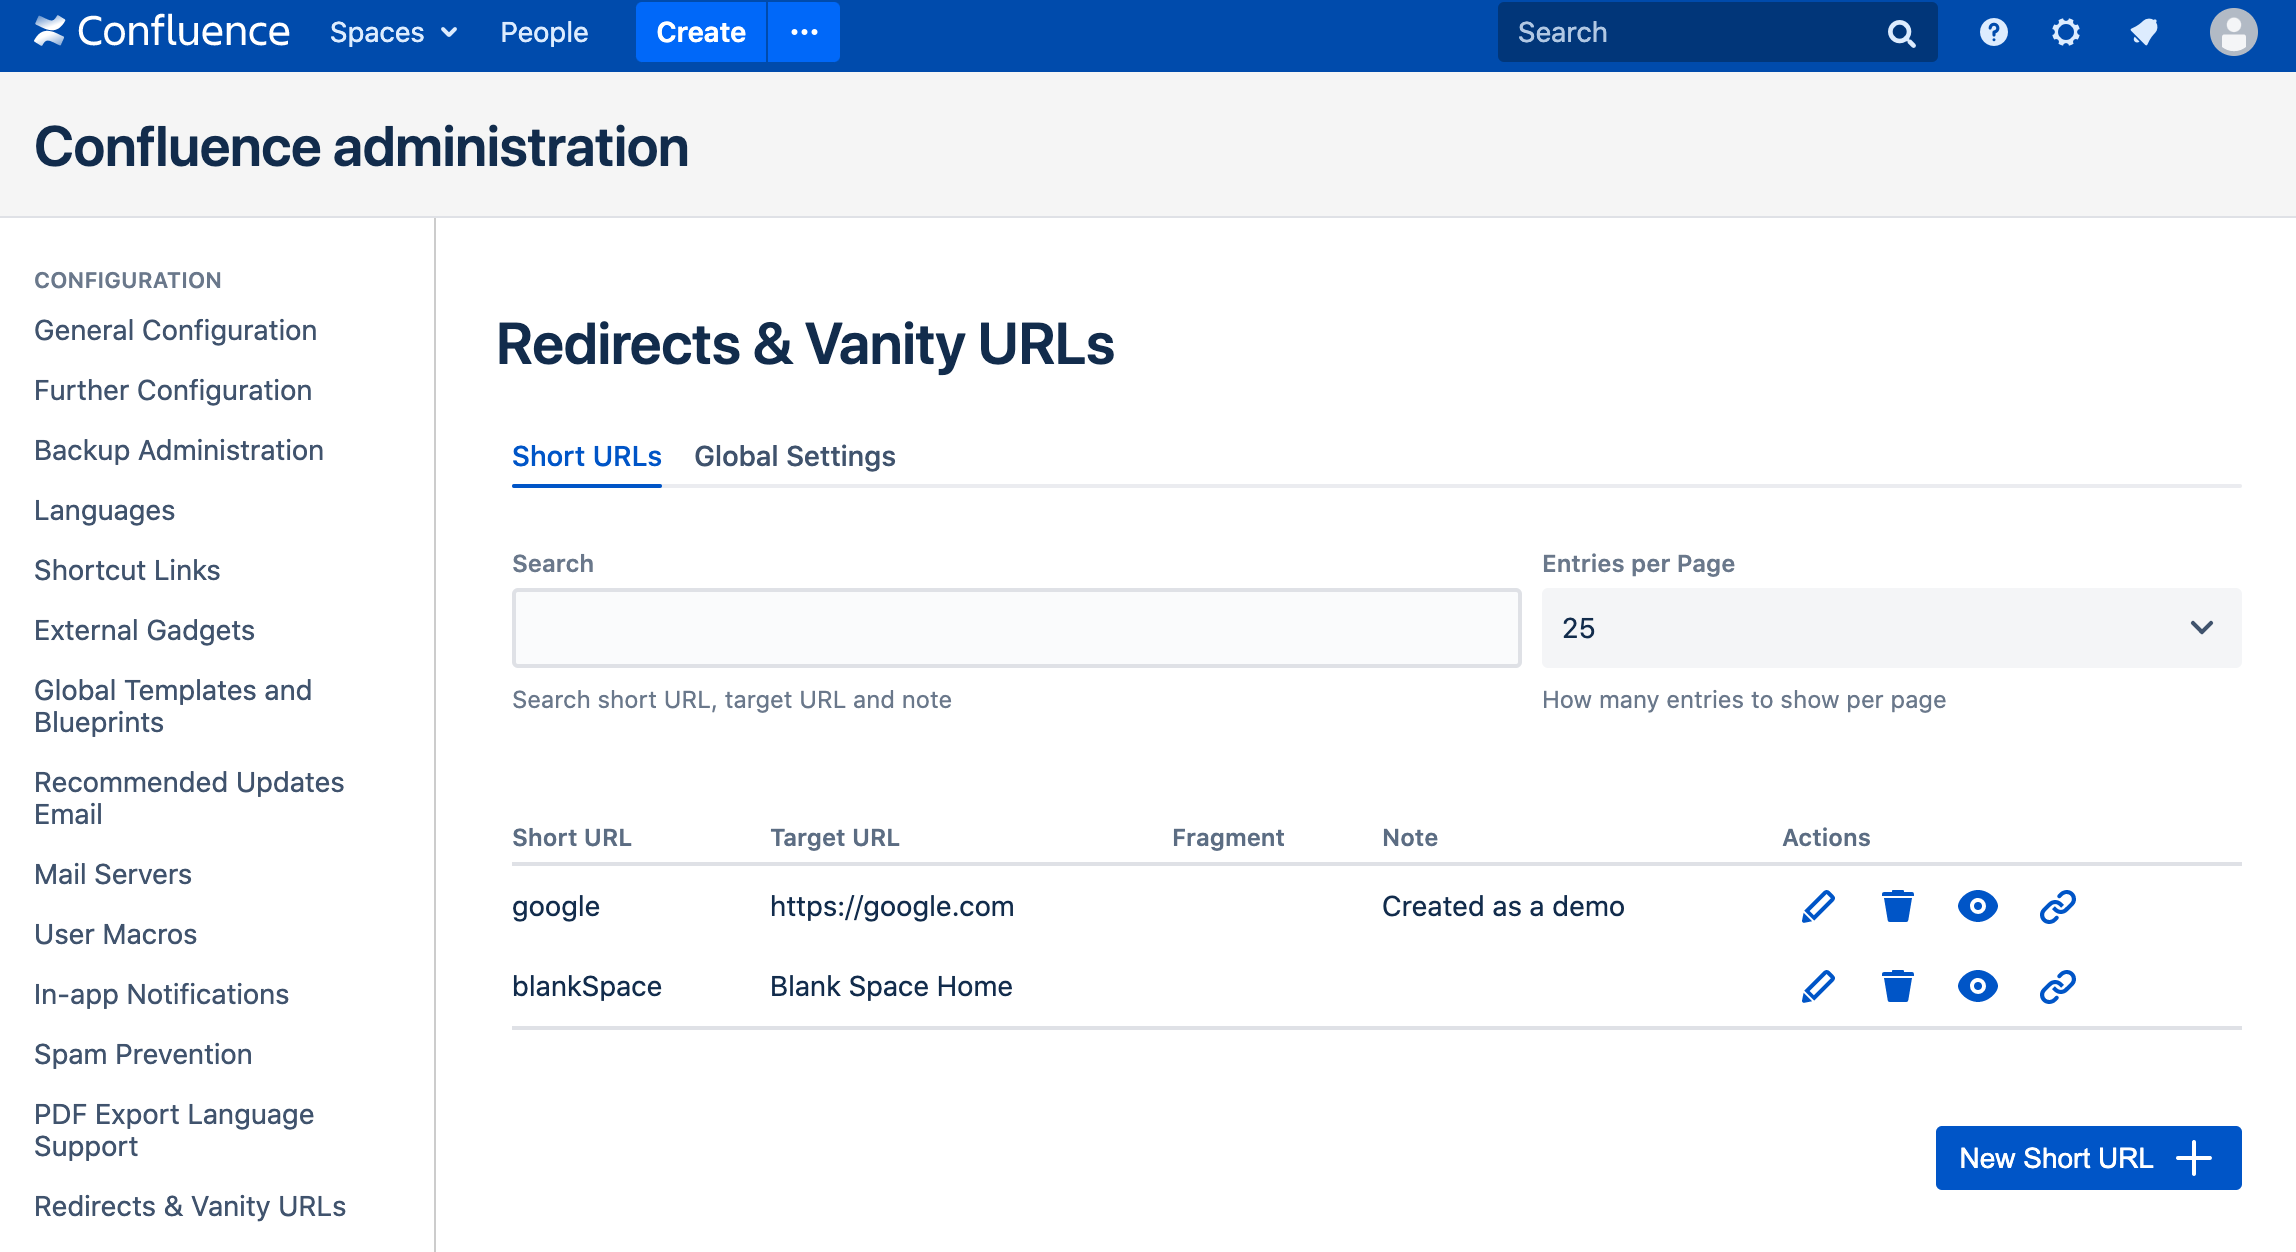Delete the google short URL entry
Screen dimensions: 2296x1252
pos(1897,907)
